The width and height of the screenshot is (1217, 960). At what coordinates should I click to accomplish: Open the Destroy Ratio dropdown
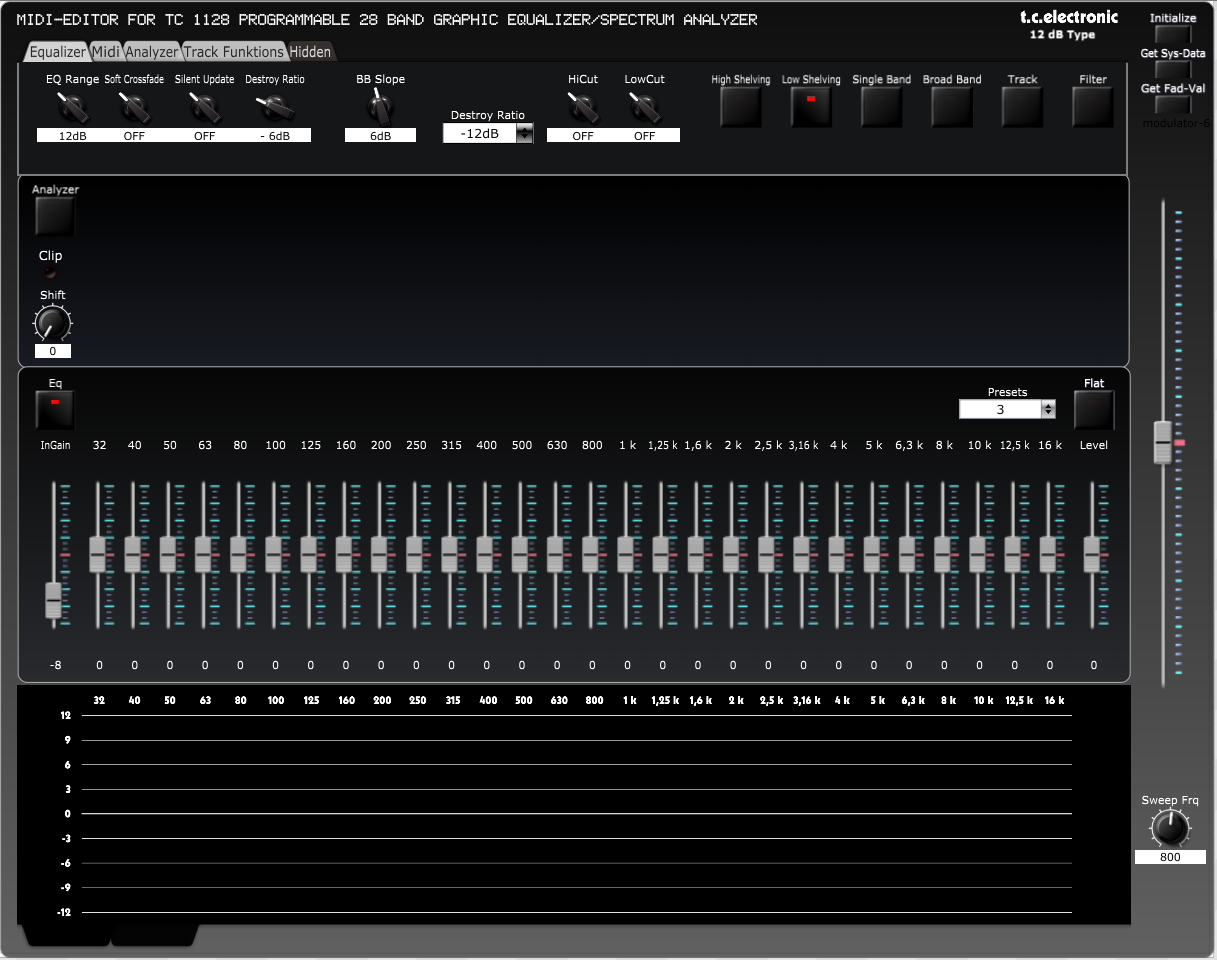[x=483, y=132]
